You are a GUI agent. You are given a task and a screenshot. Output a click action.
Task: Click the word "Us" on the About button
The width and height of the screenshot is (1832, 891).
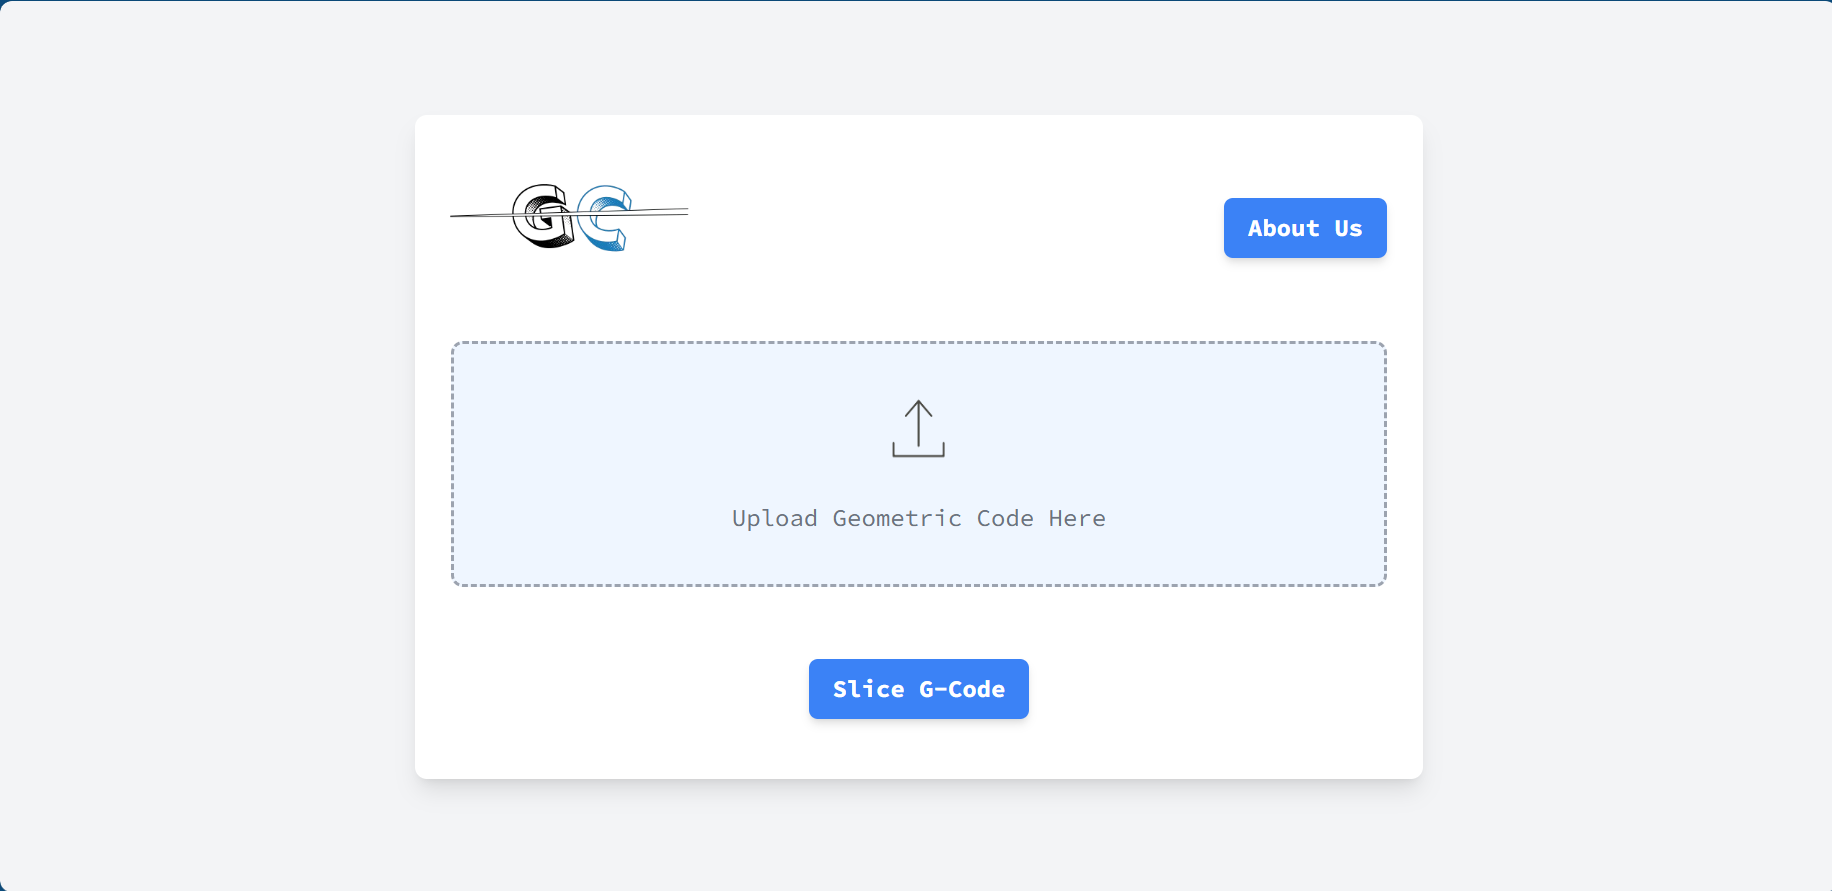tap(1348, 228)
